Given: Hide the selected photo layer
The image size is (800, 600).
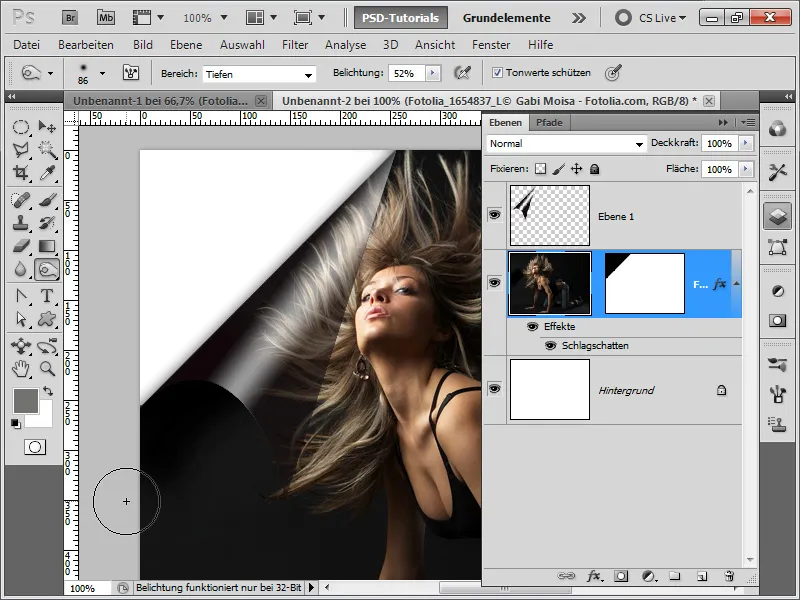Looking at the screenshot, I should 494,283.
